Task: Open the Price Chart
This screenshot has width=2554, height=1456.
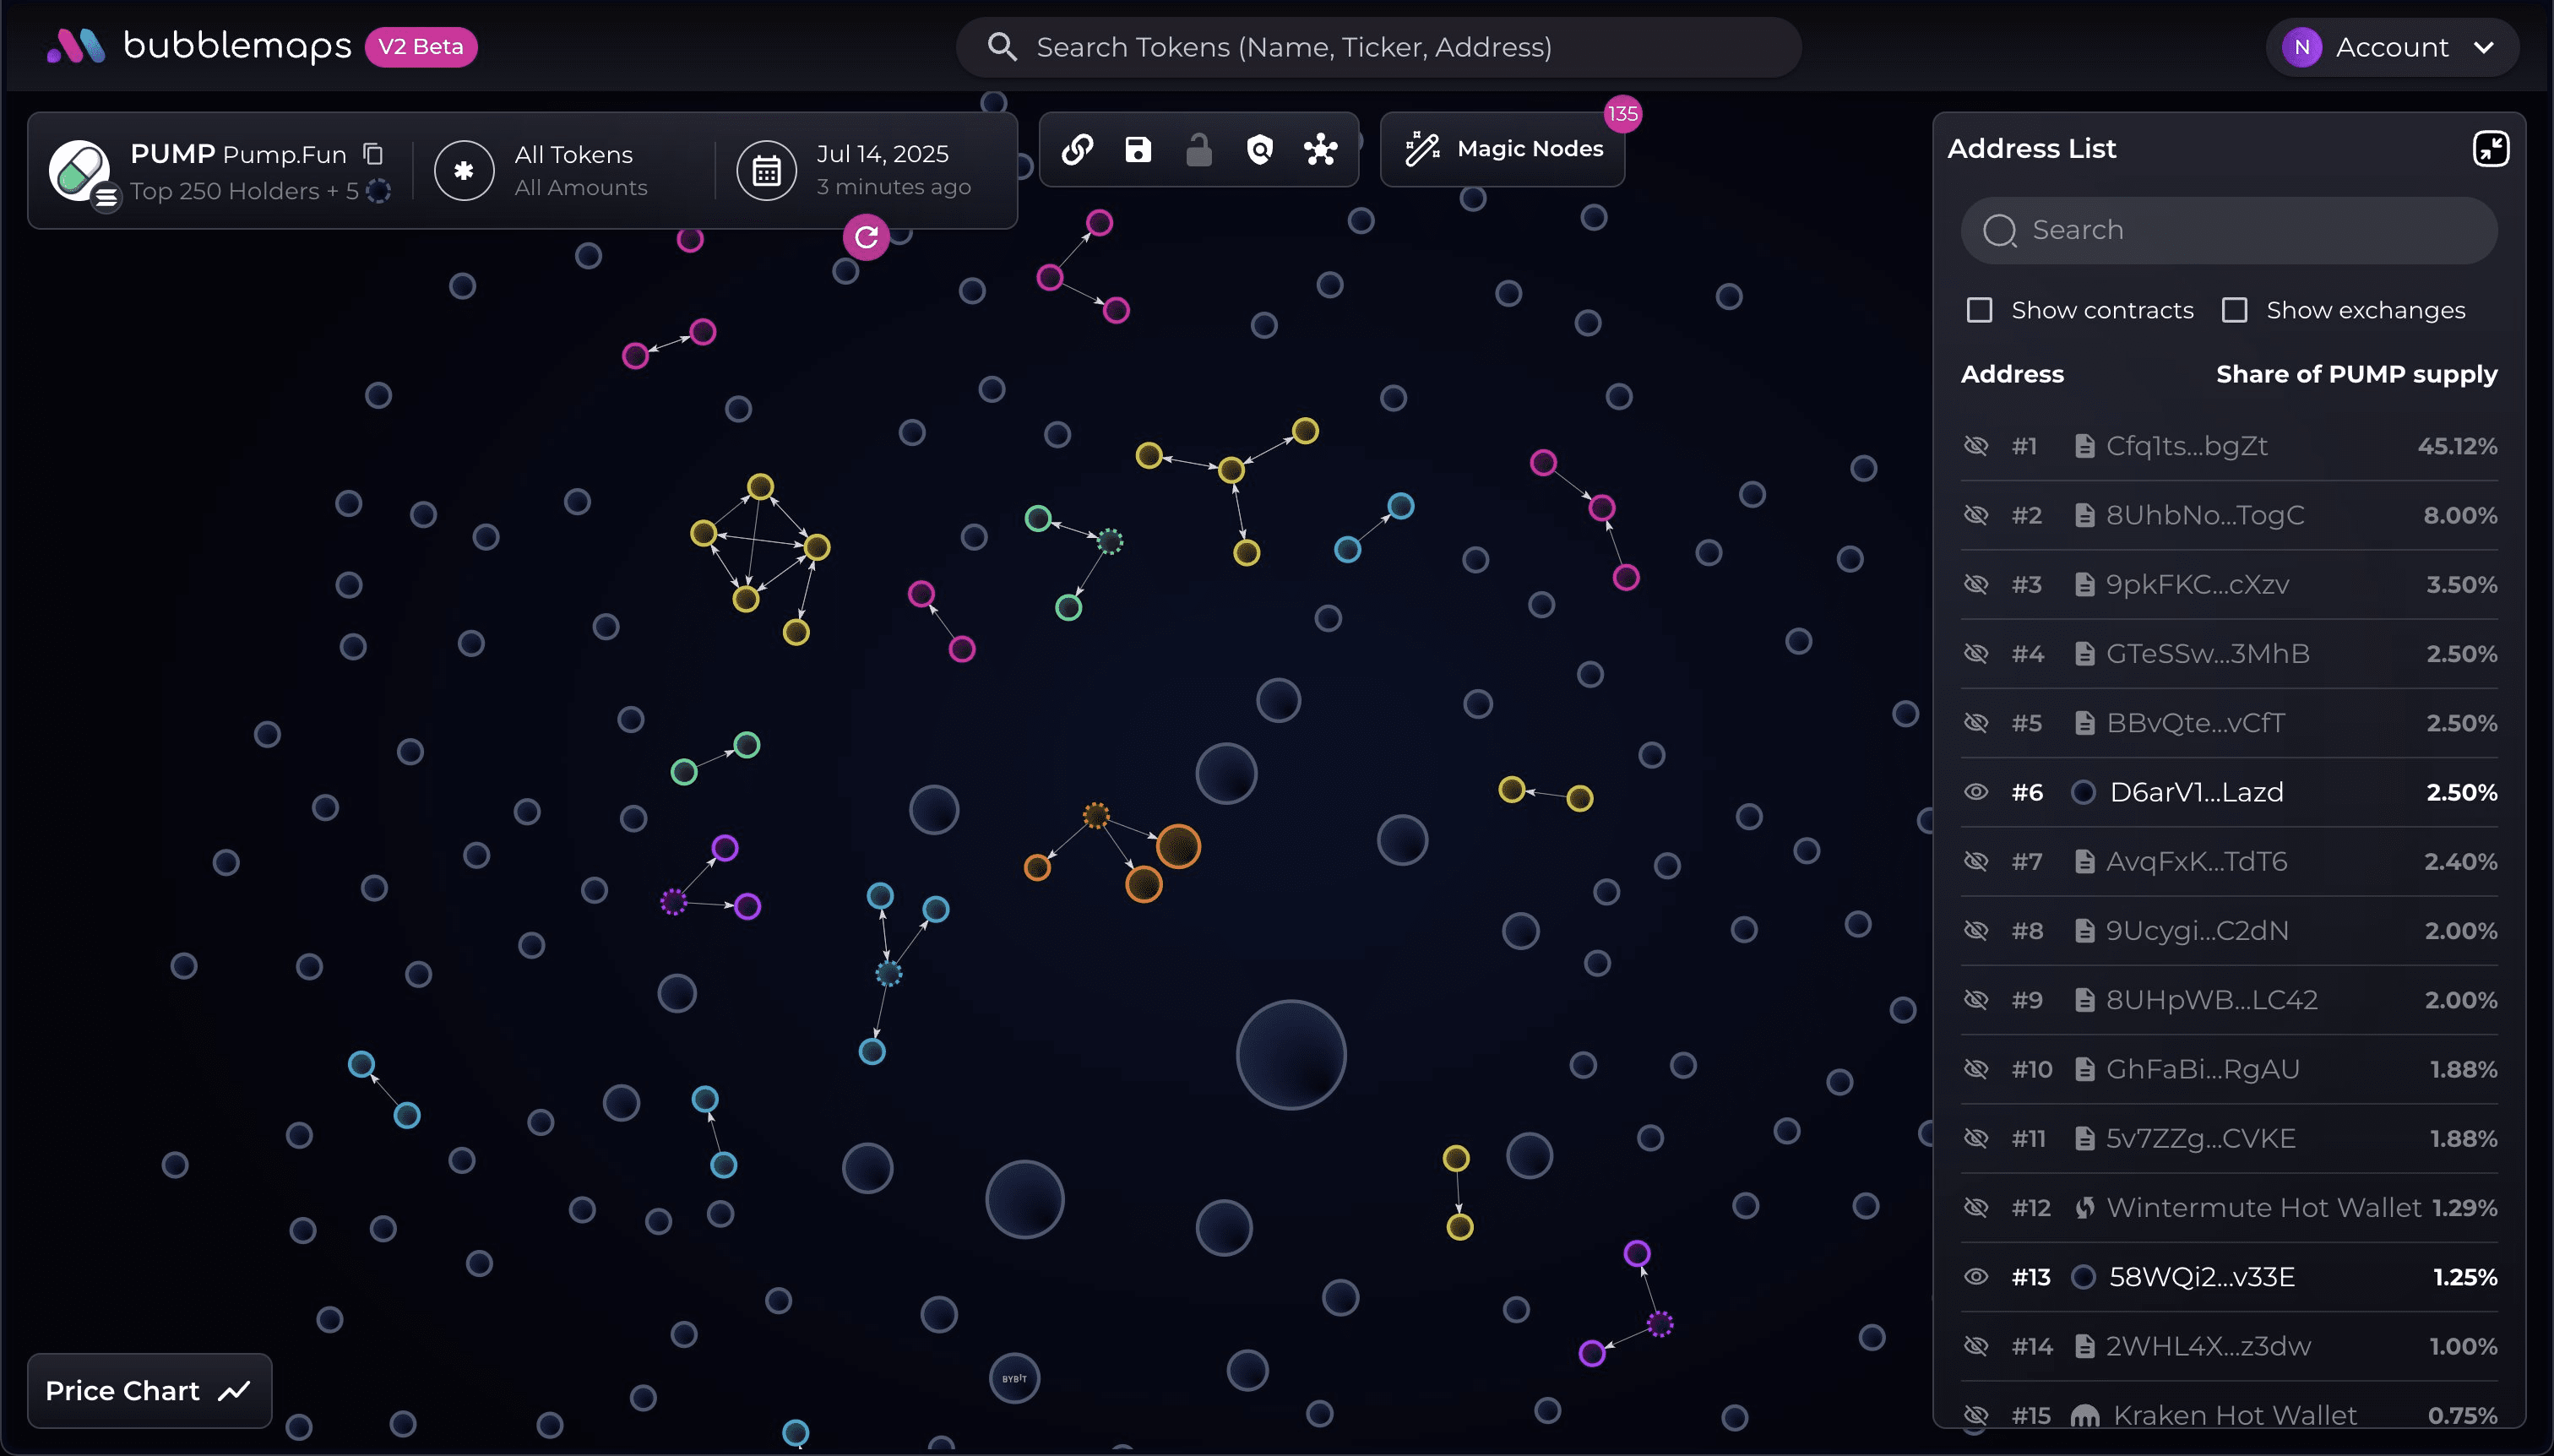Action: coord(149,1391)
